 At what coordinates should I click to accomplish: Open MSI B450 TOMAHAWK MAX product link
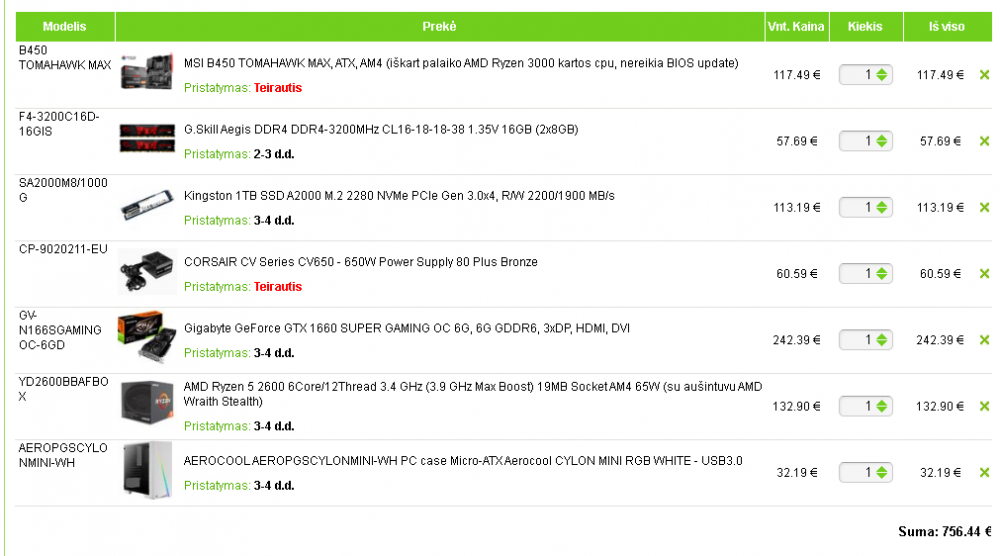point(461,63)
